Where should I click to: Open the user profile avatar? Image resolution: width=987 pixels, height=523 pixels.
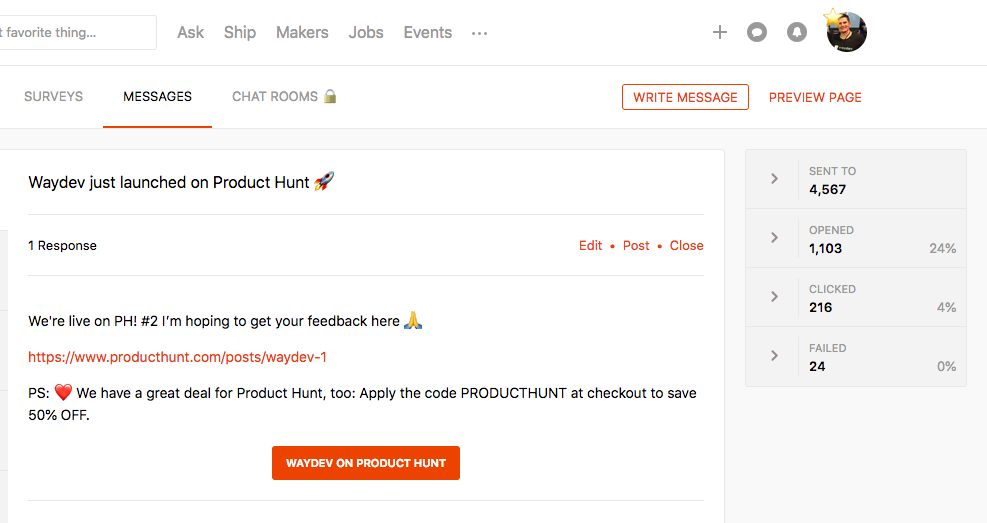846,32
